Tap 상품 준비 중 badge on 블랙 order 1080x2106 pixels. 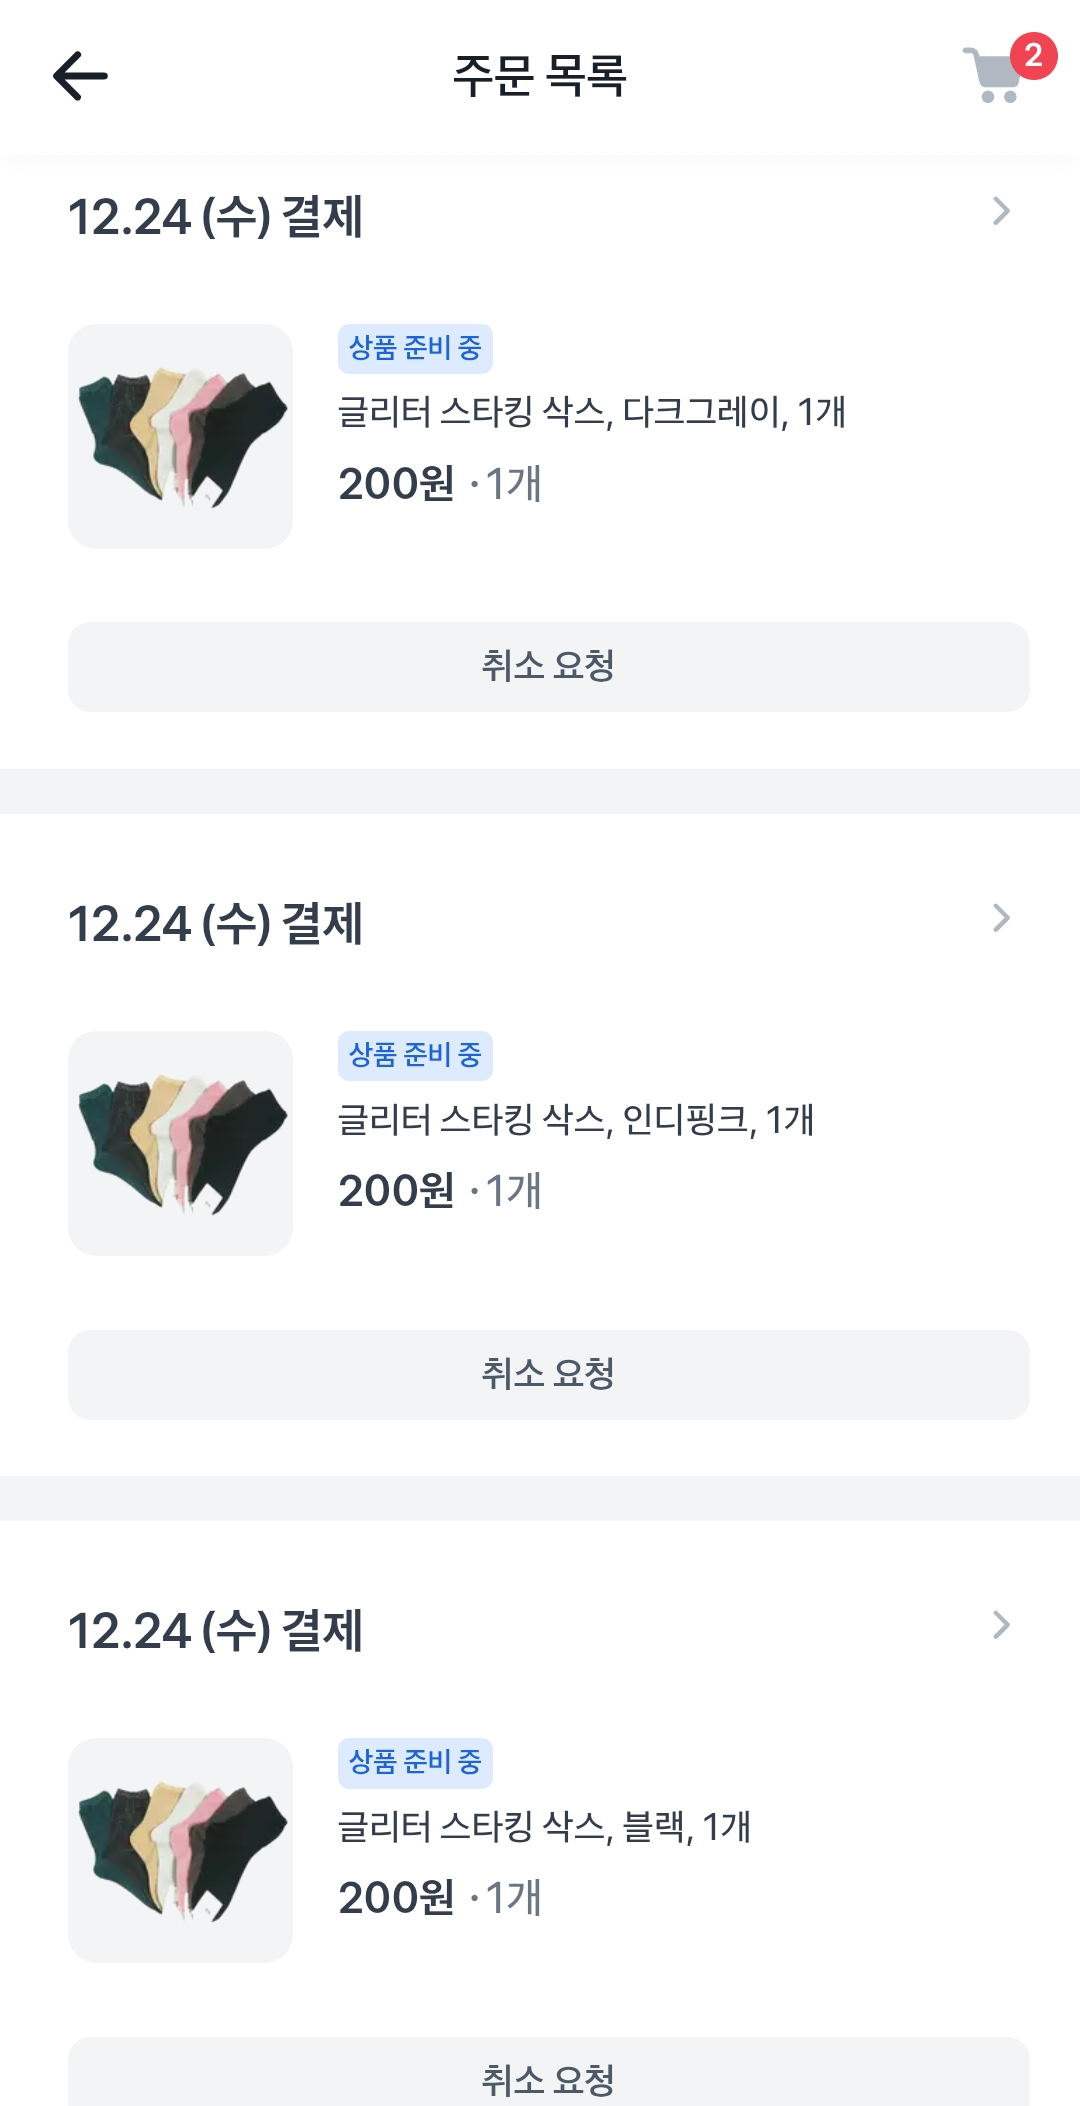tap(415, 1762)
